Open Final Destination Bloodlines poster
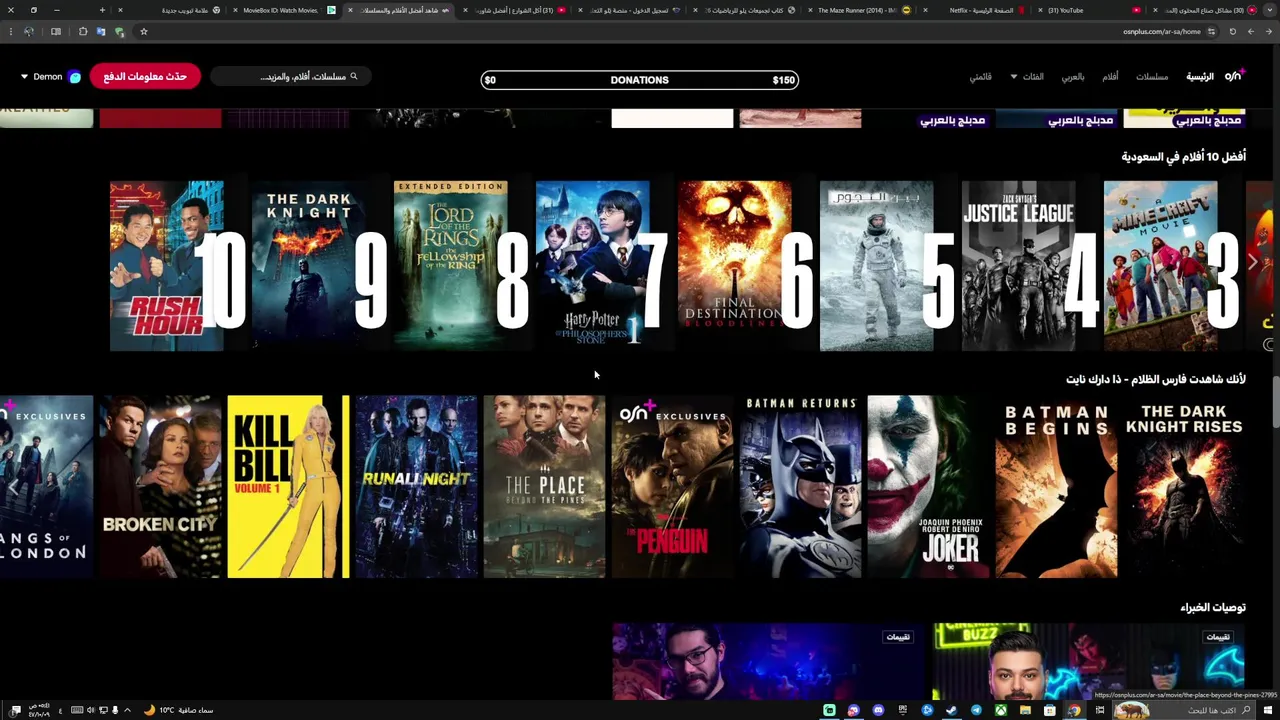1280x720 pixels. (735, 266)
